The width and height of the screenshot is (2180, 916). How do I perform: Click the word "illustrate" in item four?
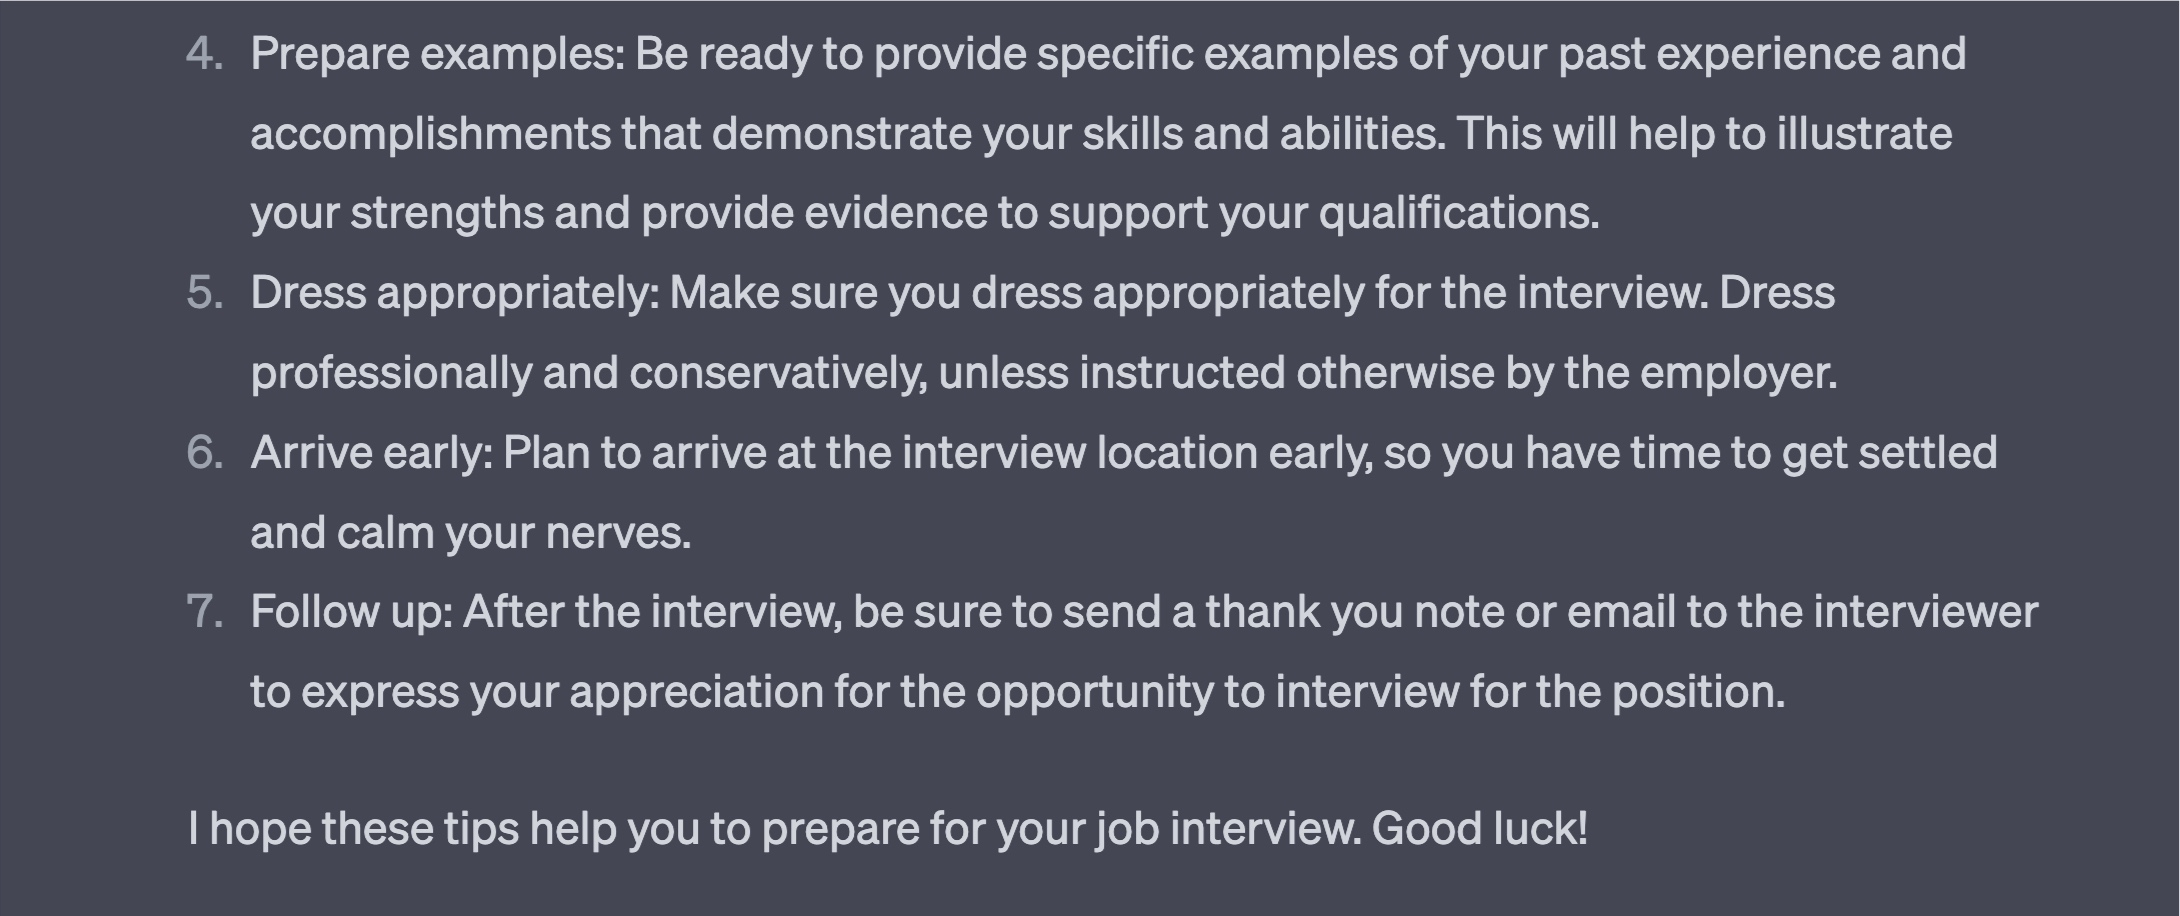1864,134
